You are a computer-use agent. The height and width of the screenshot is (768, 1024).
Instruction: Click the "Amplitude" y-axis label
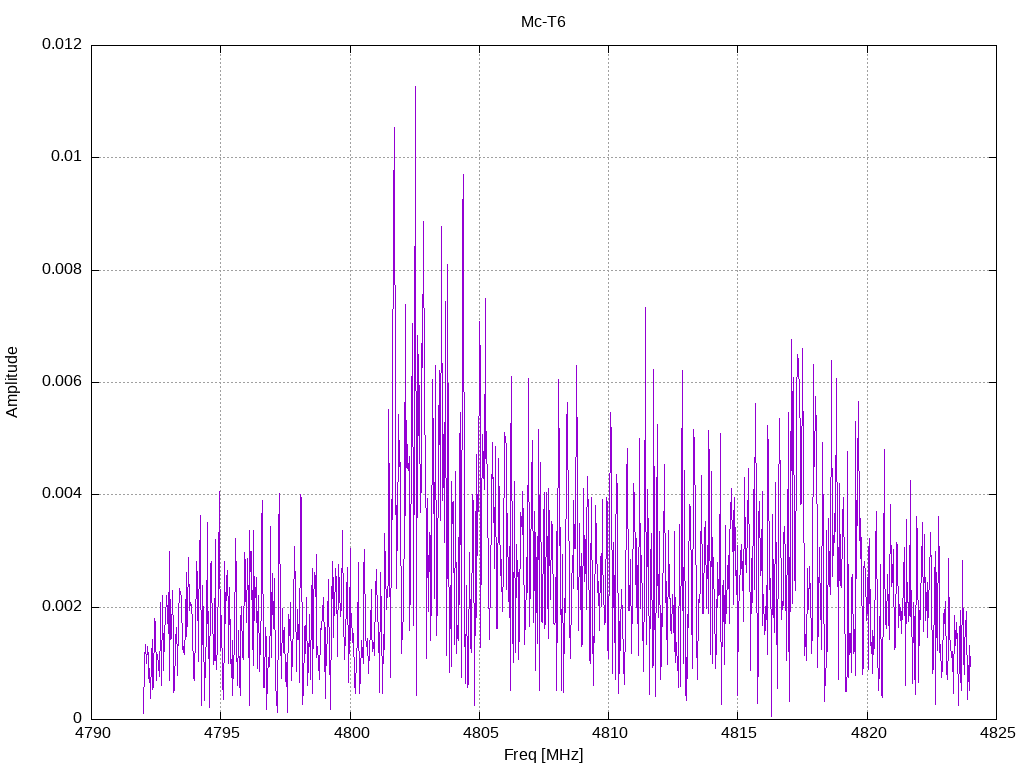coord(12,382)
